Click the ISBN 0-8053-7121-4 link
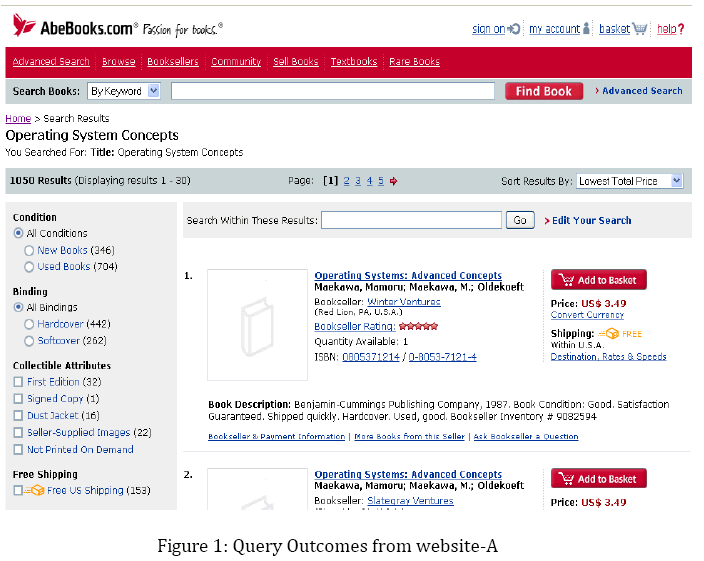 (x=442, y=357)
